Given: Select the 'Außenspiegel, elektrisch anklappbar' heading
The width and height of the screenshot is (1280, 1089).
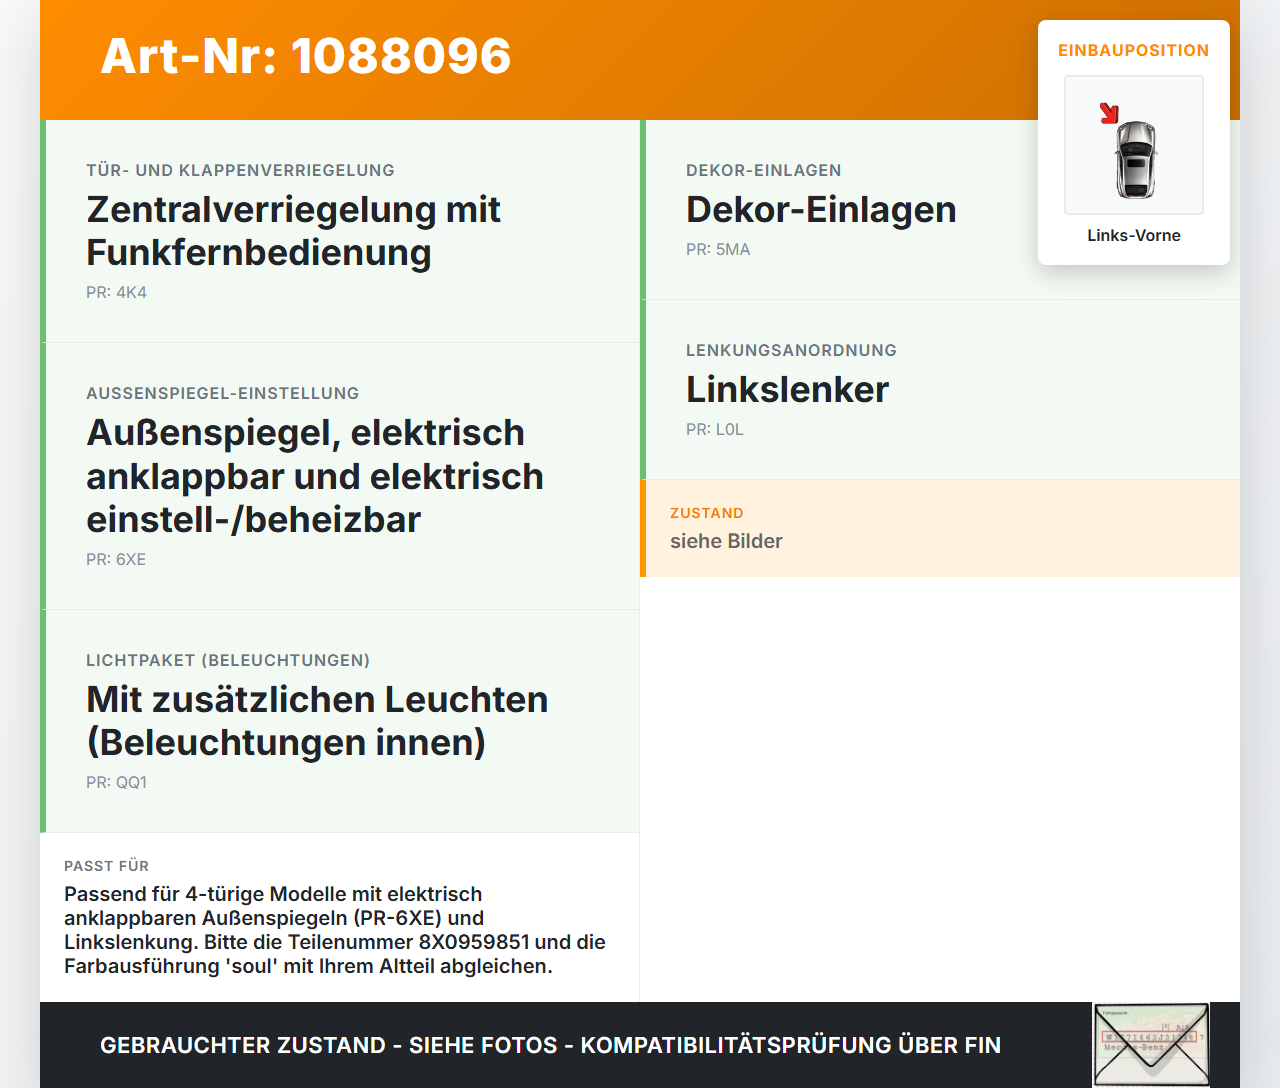Looking at the screenshot, I should [x=315, y=476].
